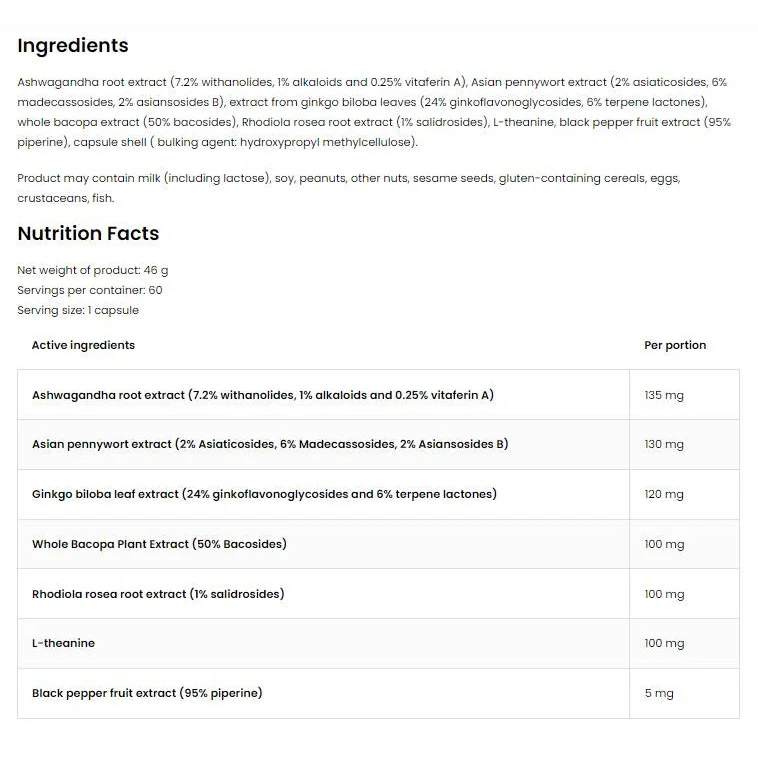Click the Active ingredients column header
Viewport: 758px width, 758px height.
tap(83, 345)
